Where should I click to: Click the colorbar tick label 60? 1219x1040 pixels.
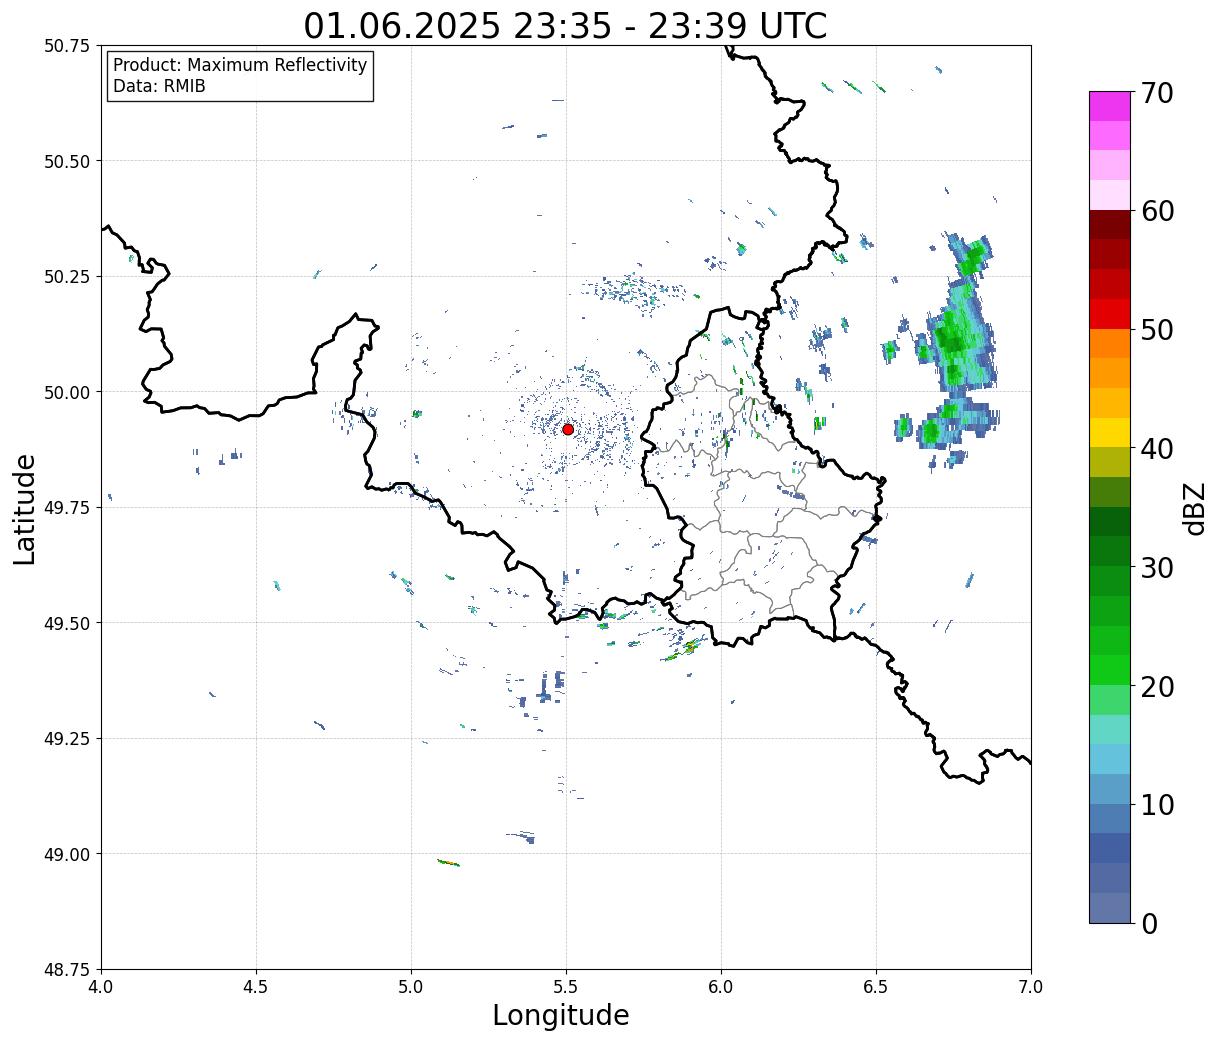click(1156, 211)
